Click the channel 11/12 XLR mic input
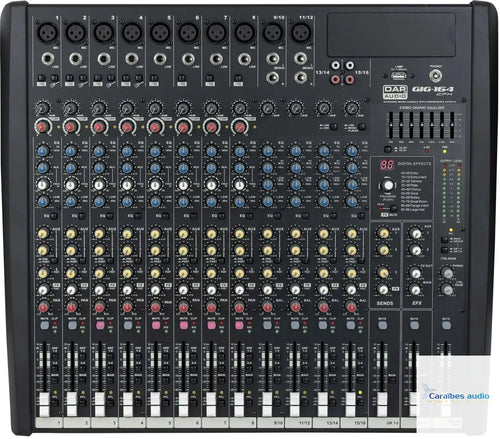500x439 pixels. click(301, 32)
